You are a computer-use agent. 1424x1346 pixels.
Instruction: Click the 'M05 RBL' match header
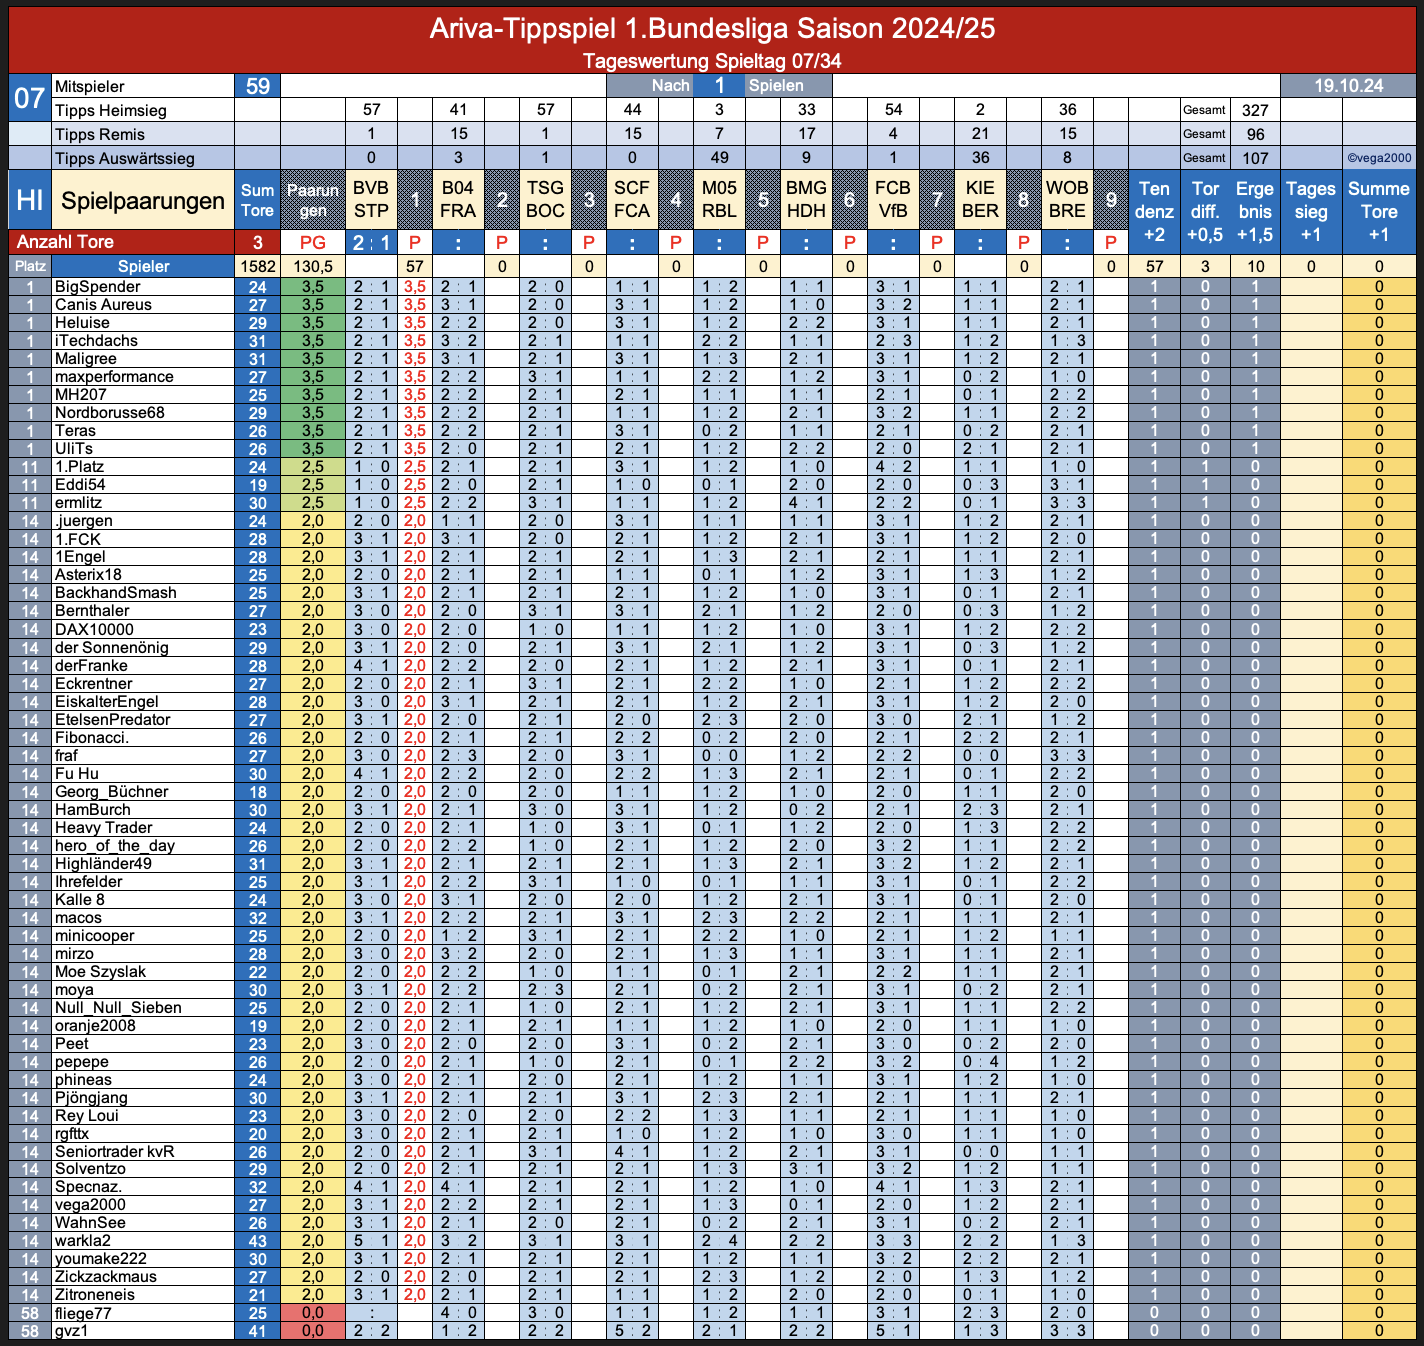tap(719, 200)
